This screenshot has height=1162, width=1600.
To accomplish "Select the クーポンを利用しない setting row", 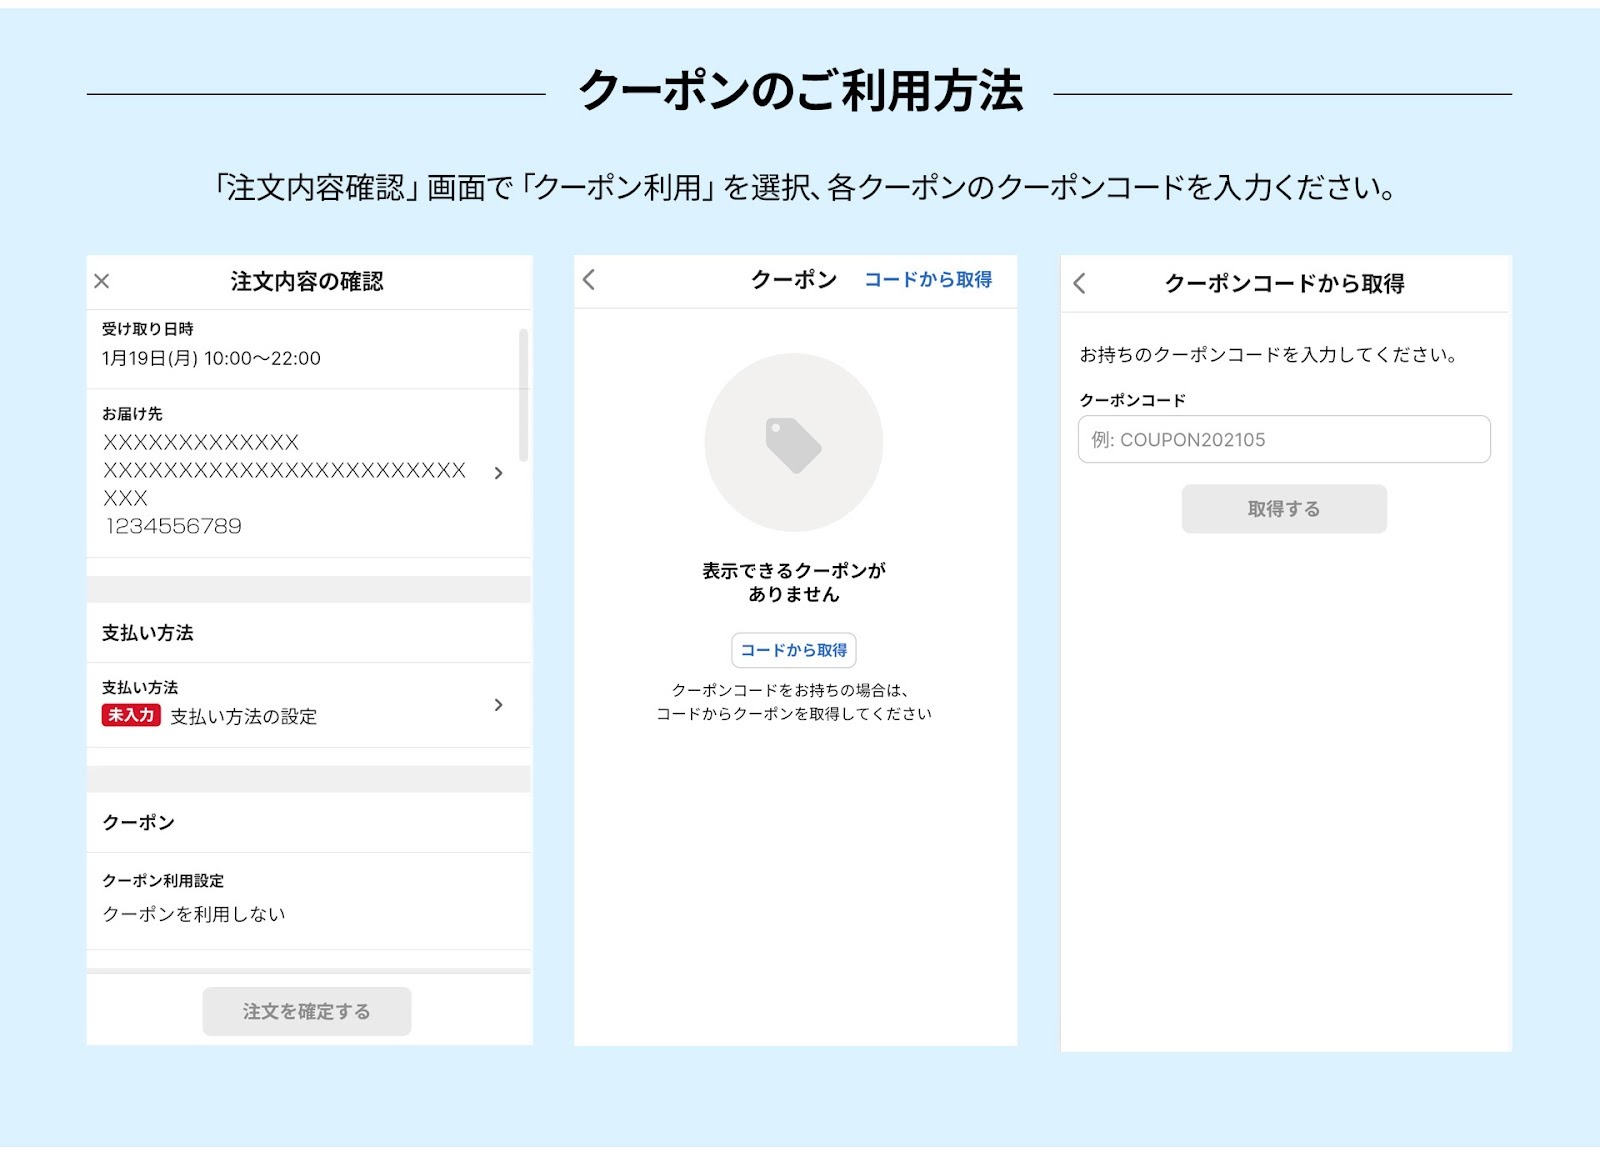I will coord(194,914).
